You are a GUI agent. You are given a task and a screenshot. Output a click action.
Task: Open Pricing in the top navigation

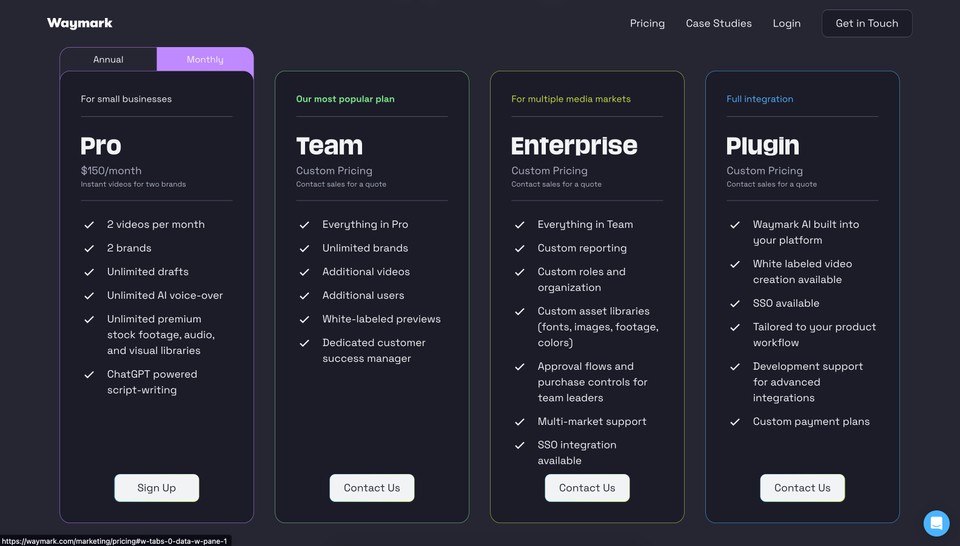tap(647, 23)
